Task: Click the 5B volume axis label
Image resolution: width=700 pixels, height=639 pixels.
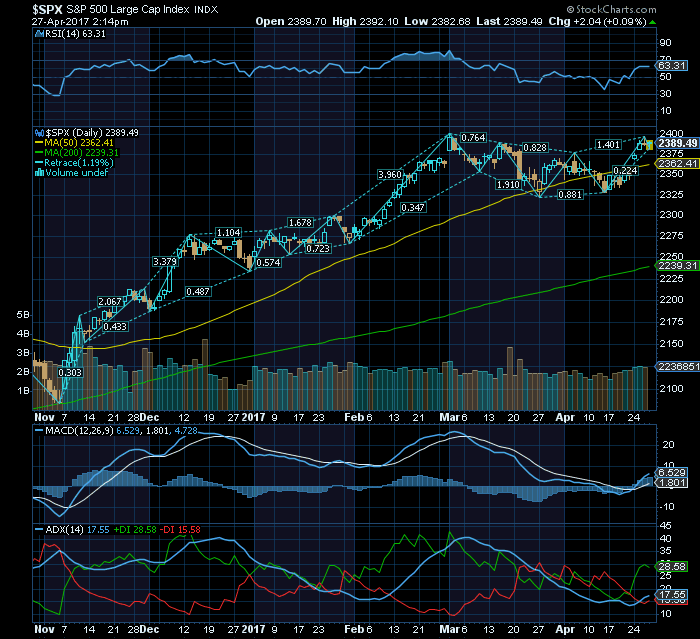Action: [23, 315]
